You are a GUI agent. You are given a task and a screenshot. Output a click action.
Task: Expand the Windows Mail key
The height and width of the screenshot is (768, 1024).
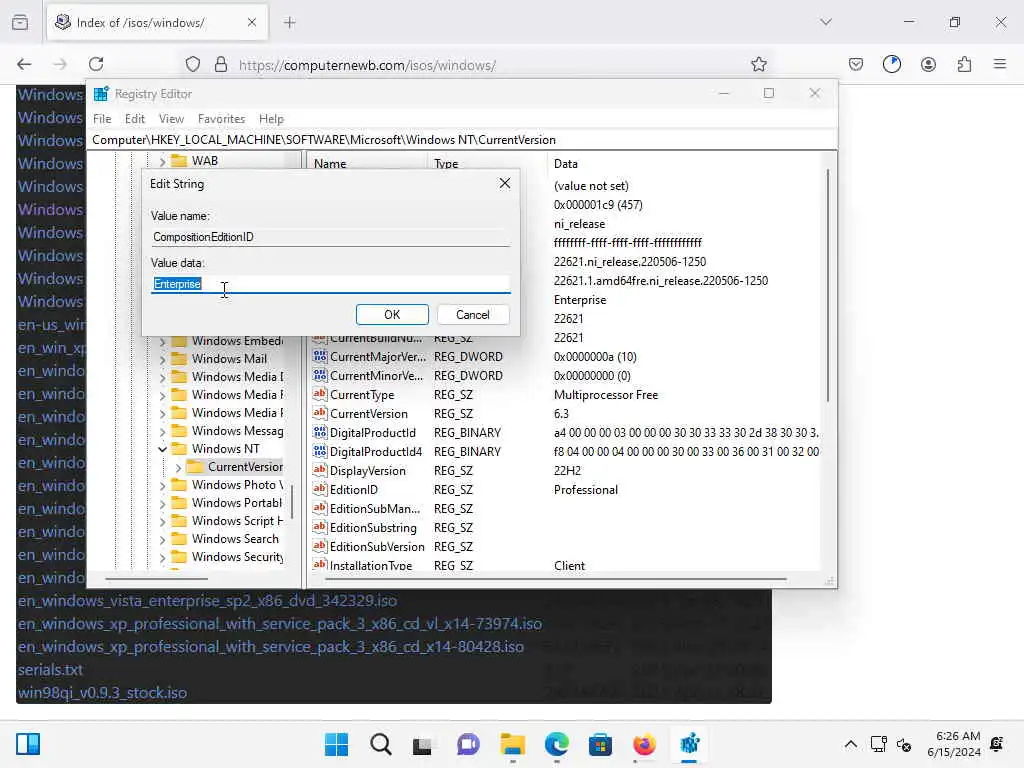click(163, 359)
